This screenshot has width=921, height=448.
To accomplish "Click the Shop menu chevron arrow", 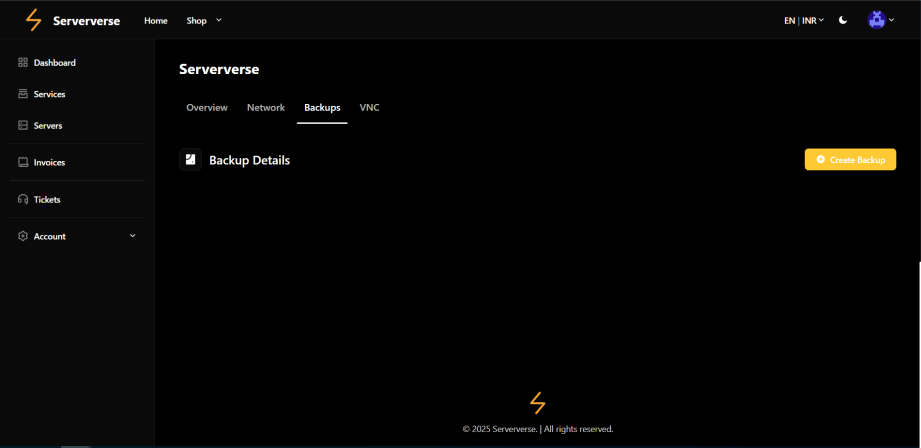I will pyautogui.click(x=219, y=20).
